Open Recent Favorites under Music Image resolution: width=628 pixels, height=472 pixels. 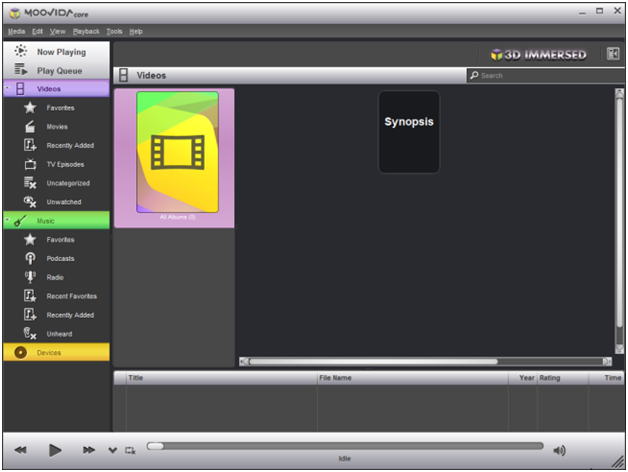56,296
